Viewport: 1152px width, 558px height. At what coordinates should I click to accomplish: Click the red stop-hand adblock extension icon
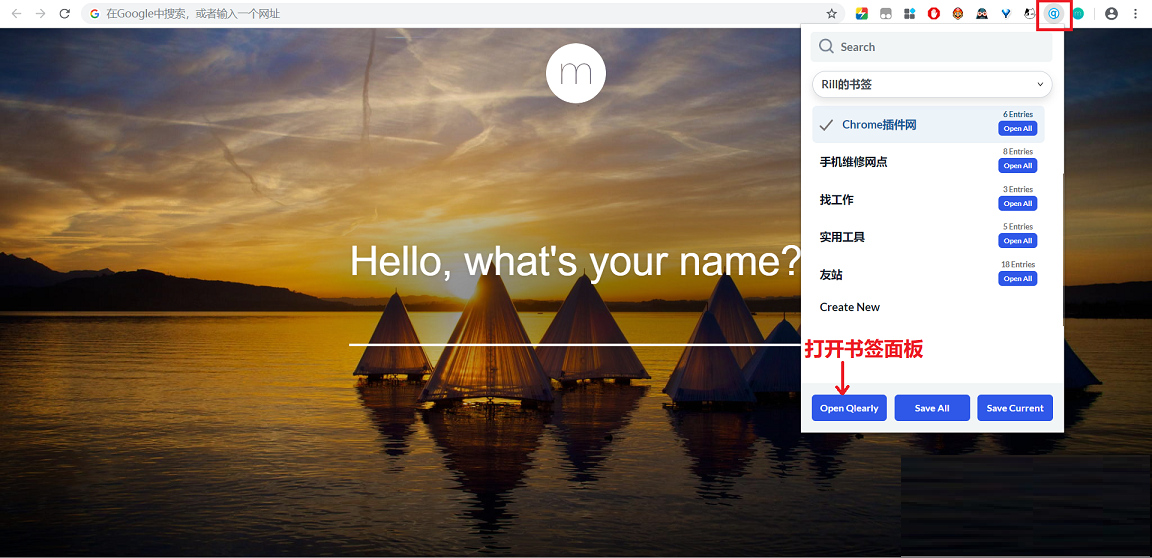[x=934, y=14]
